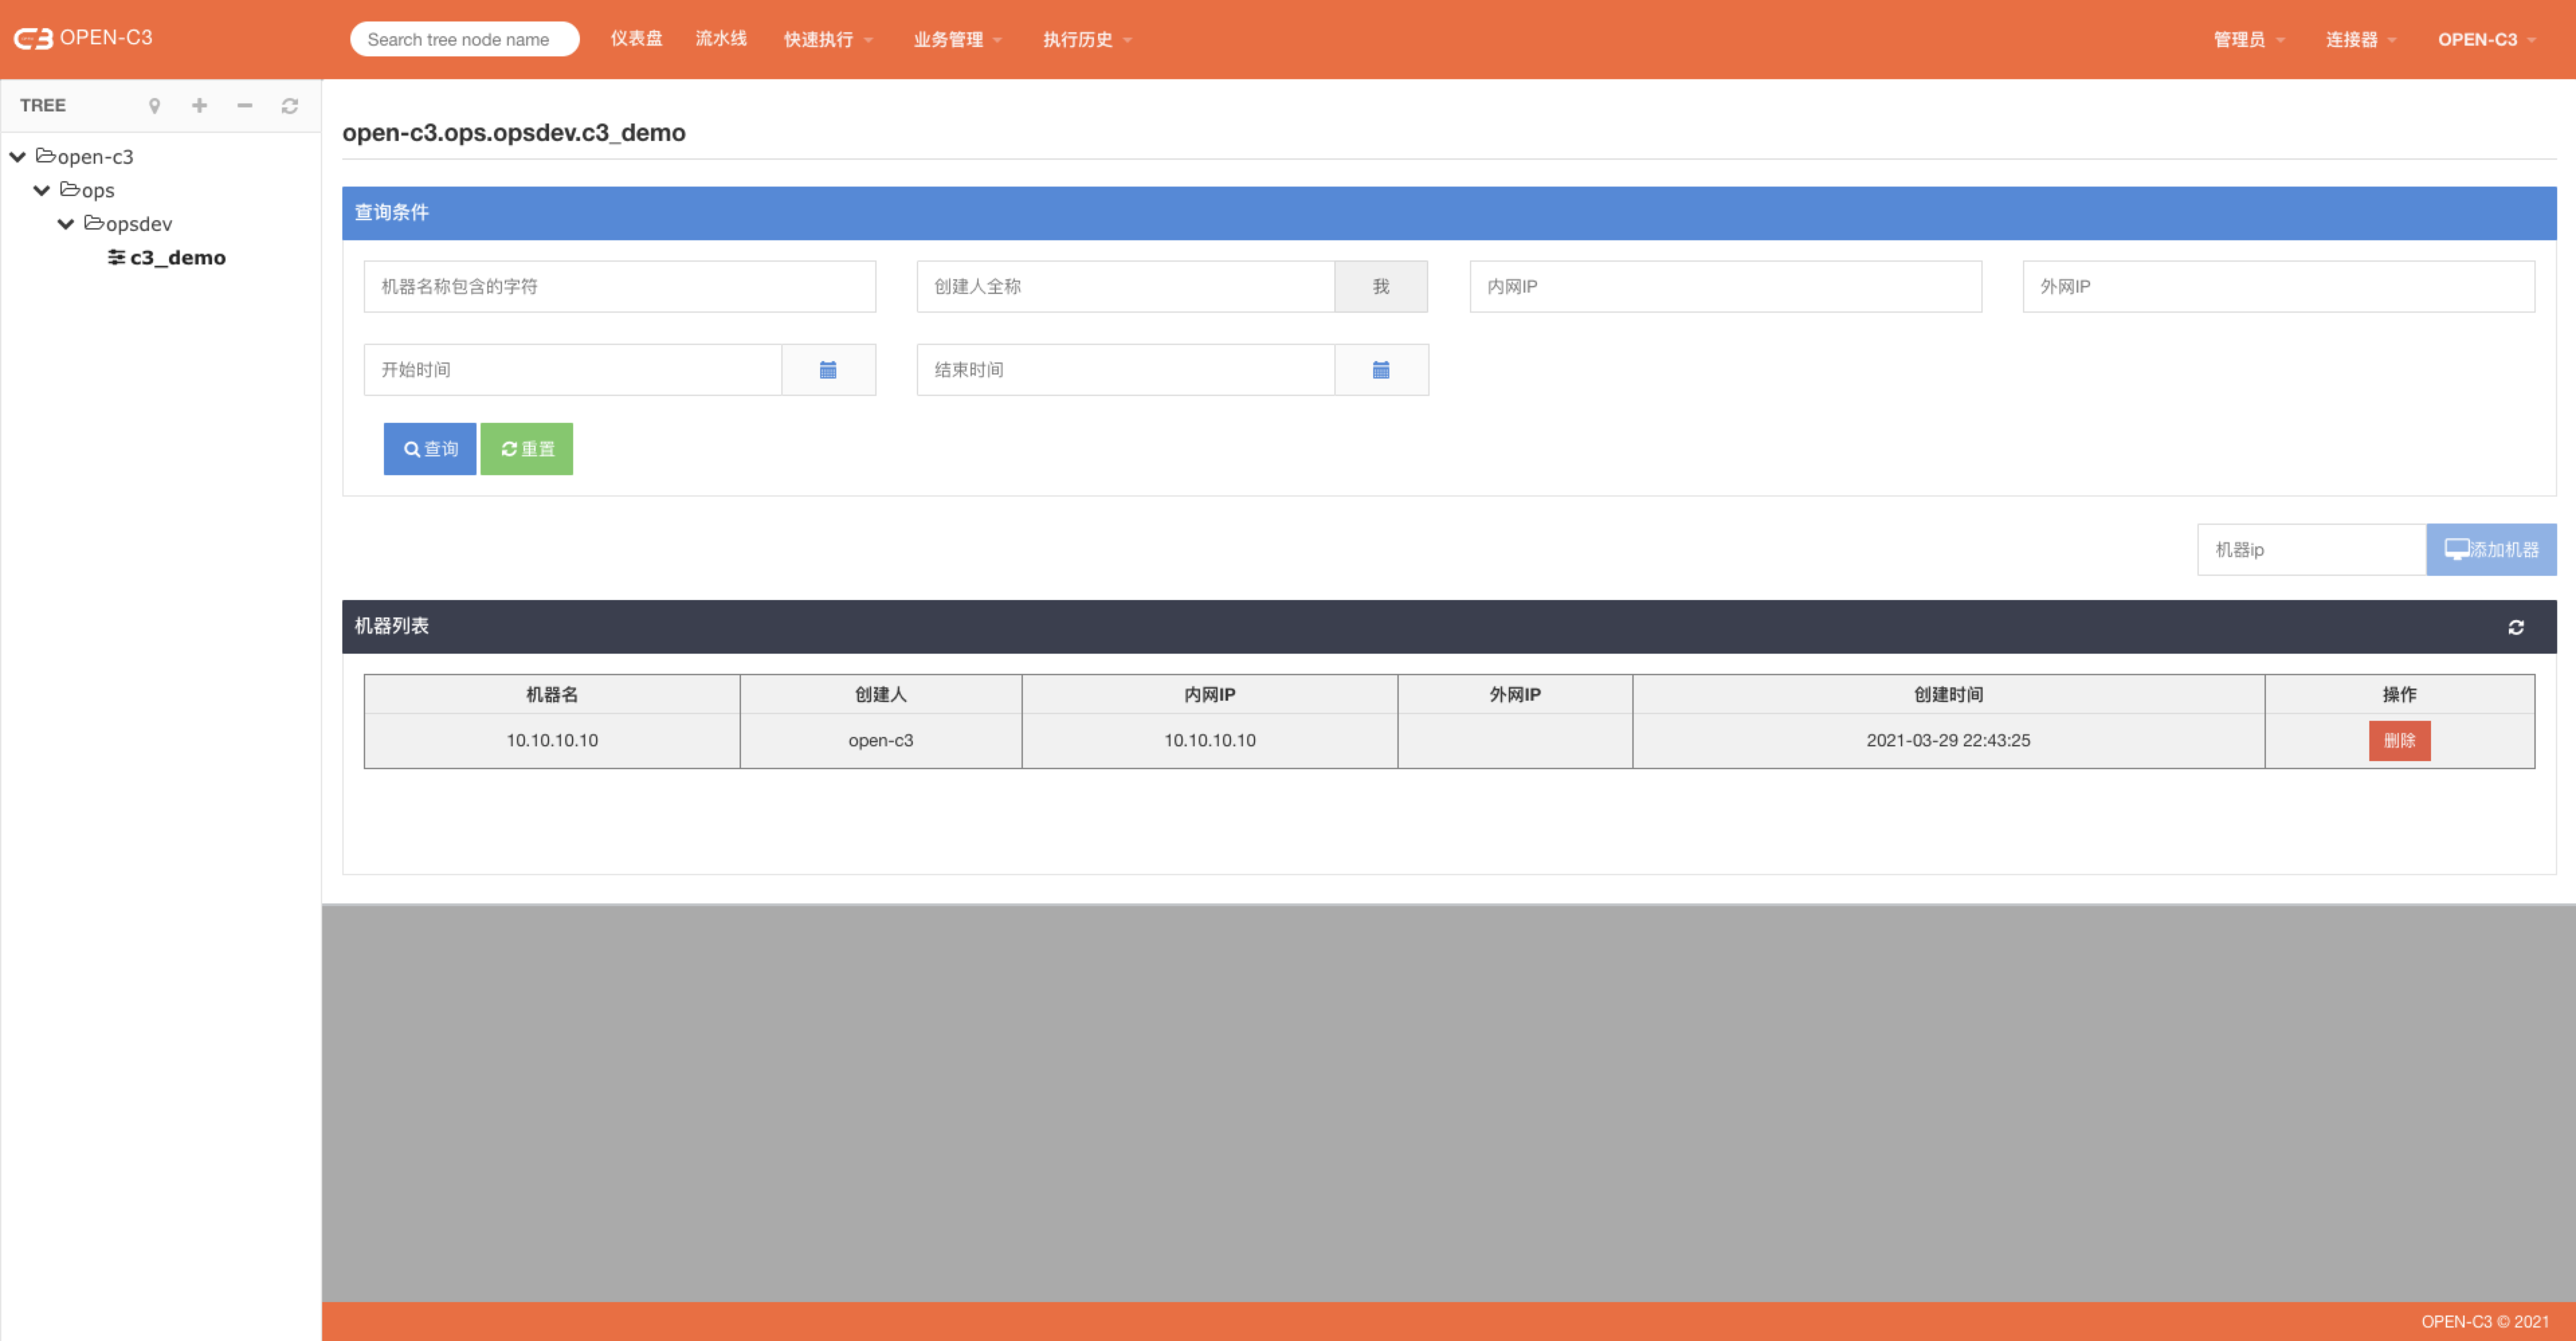Click the calendar icon next to 结束时间

pyautogui.click(x=1383, y=370)
